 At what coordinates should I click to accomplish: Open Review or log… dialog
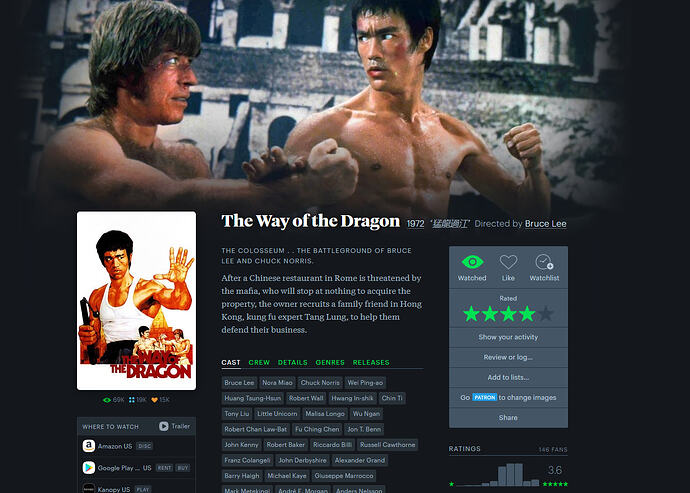coord(508,357)
